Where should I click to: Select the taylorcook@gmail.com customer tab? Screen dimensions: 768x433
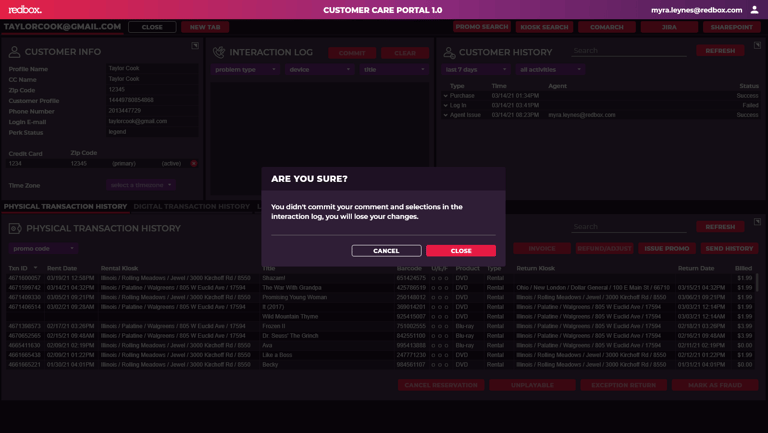click(62, 26)
